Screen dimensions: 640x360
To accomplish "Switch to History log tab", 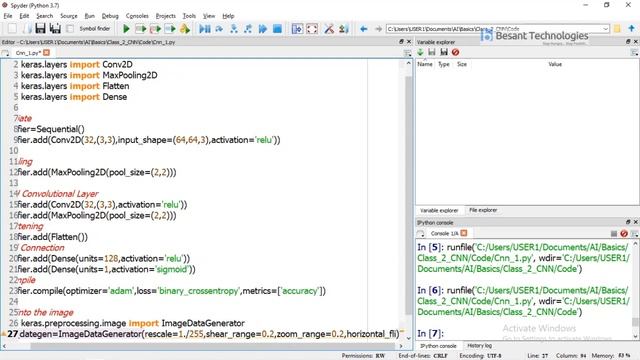I will click(480, 346).
